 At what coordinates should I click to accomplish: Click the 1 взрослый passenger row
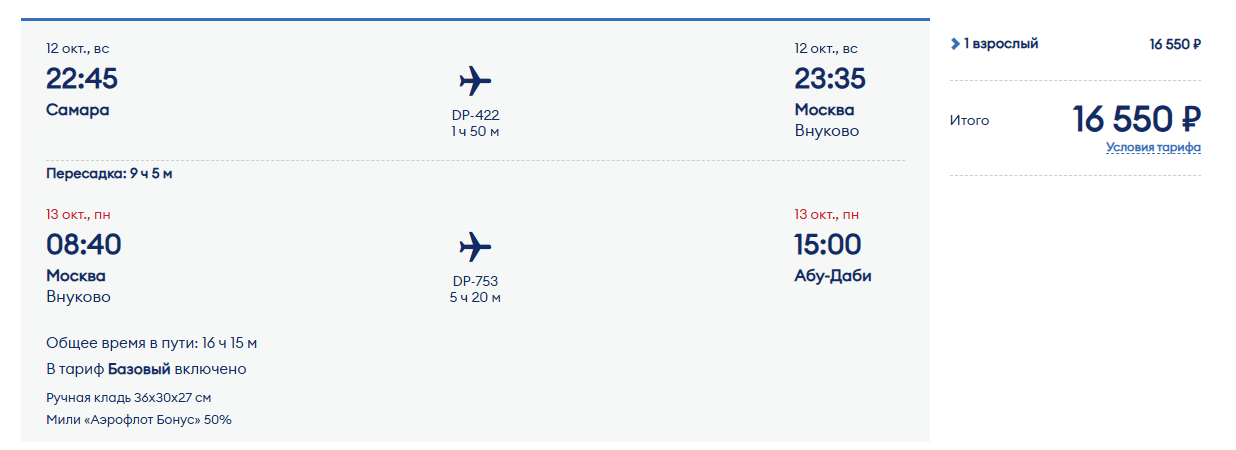point(1075,44)
